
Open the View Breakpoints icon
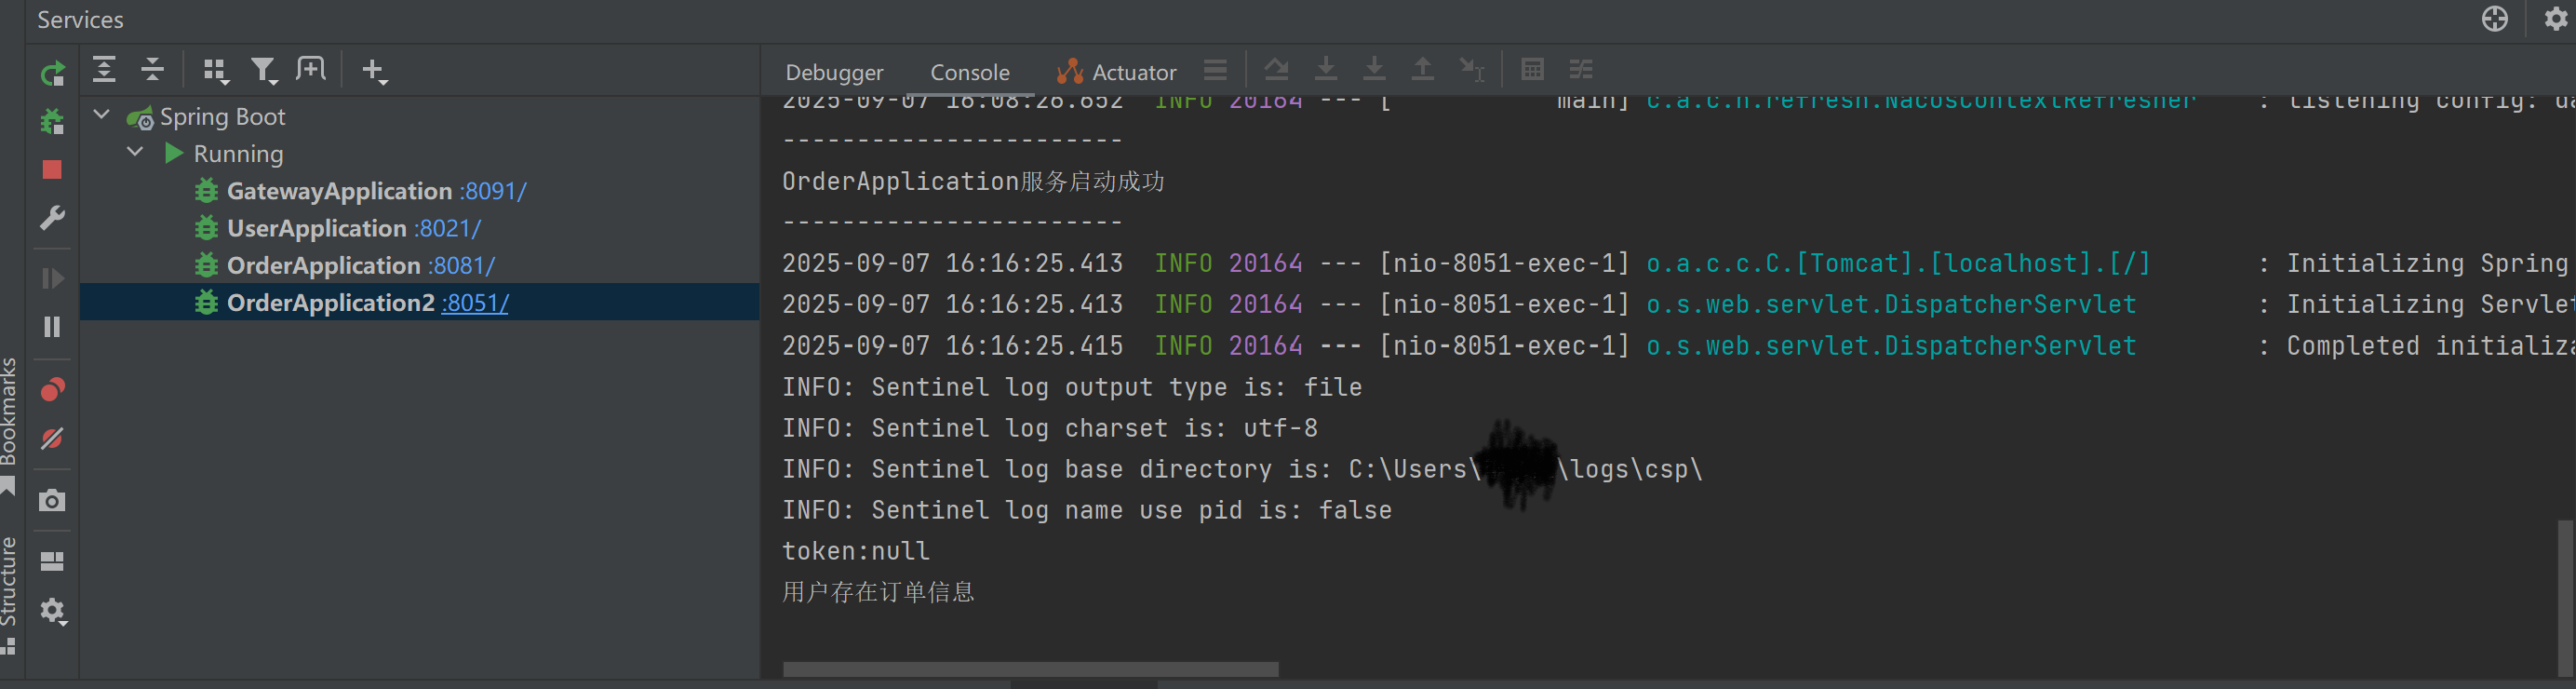(52, 389)
